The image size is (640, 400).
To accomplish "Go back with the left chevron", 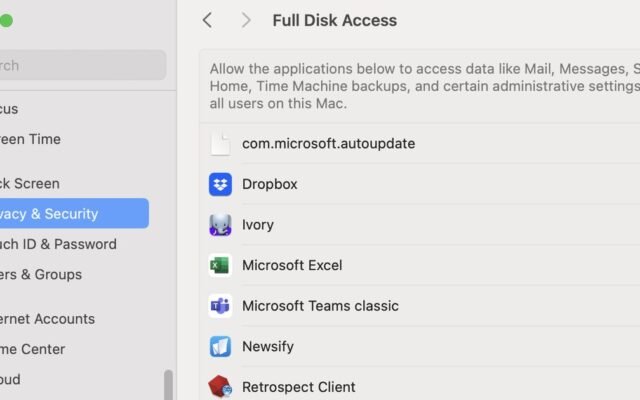I will click(x=207, y=20).
